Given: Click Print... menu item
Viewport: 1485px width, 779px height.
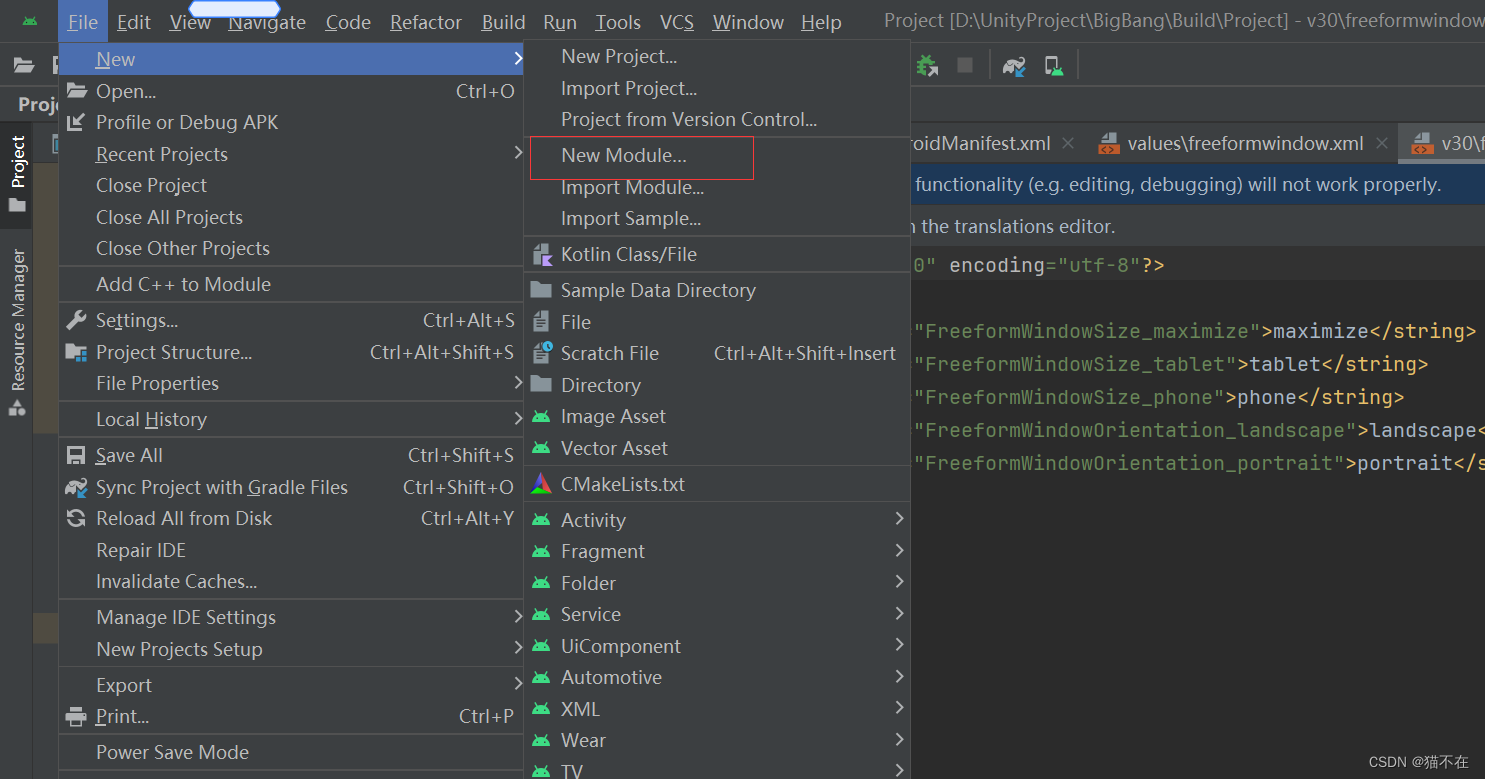Looking at the screenshot, I should tap(292, 716).
